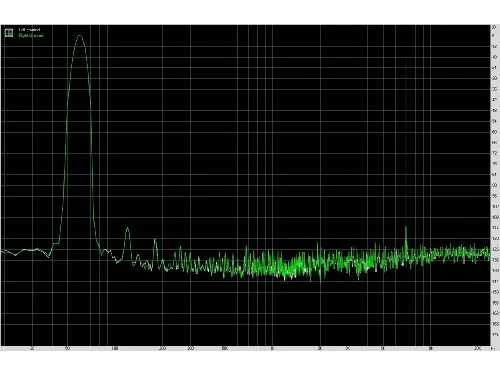This screenshot has width=500, height=375.
Task: Click the topmost value on dB scale
Action: tap(494, 27)
